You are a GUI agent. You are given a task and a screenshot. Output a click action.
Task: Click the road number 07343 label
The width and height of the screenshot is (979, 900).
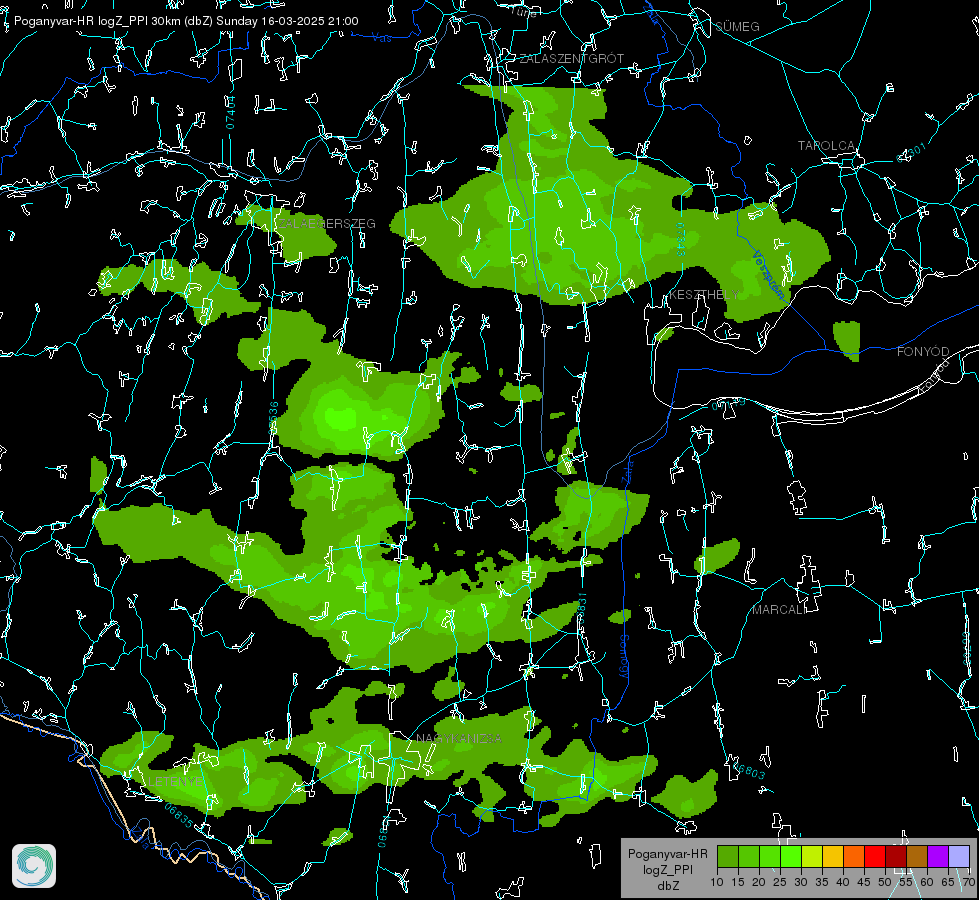(681, 240)
